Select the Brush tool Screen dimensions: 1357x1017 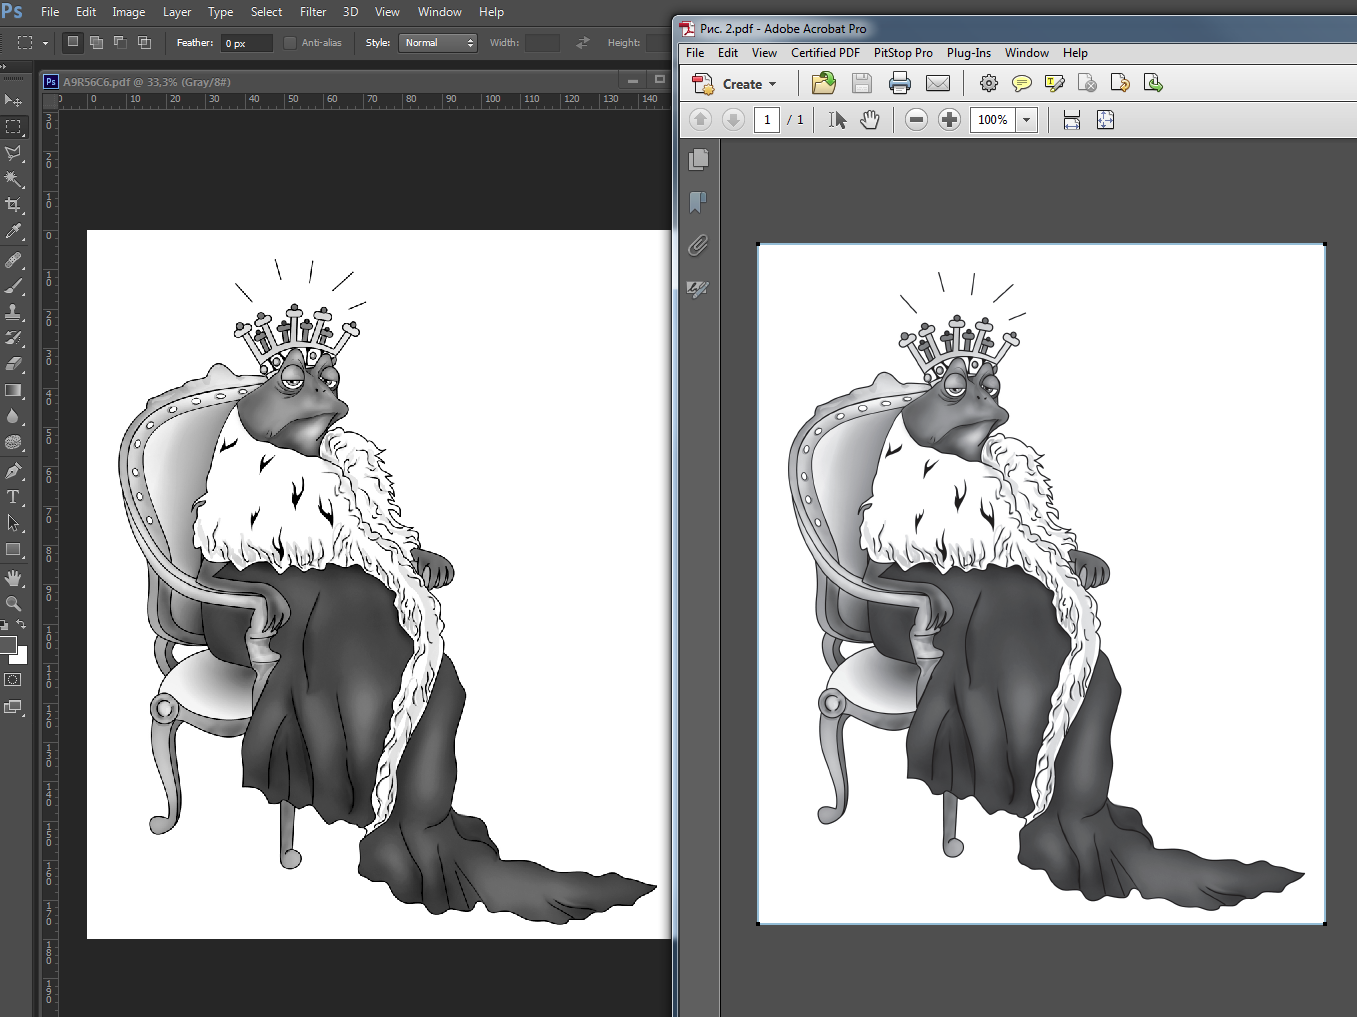(13, 286)
